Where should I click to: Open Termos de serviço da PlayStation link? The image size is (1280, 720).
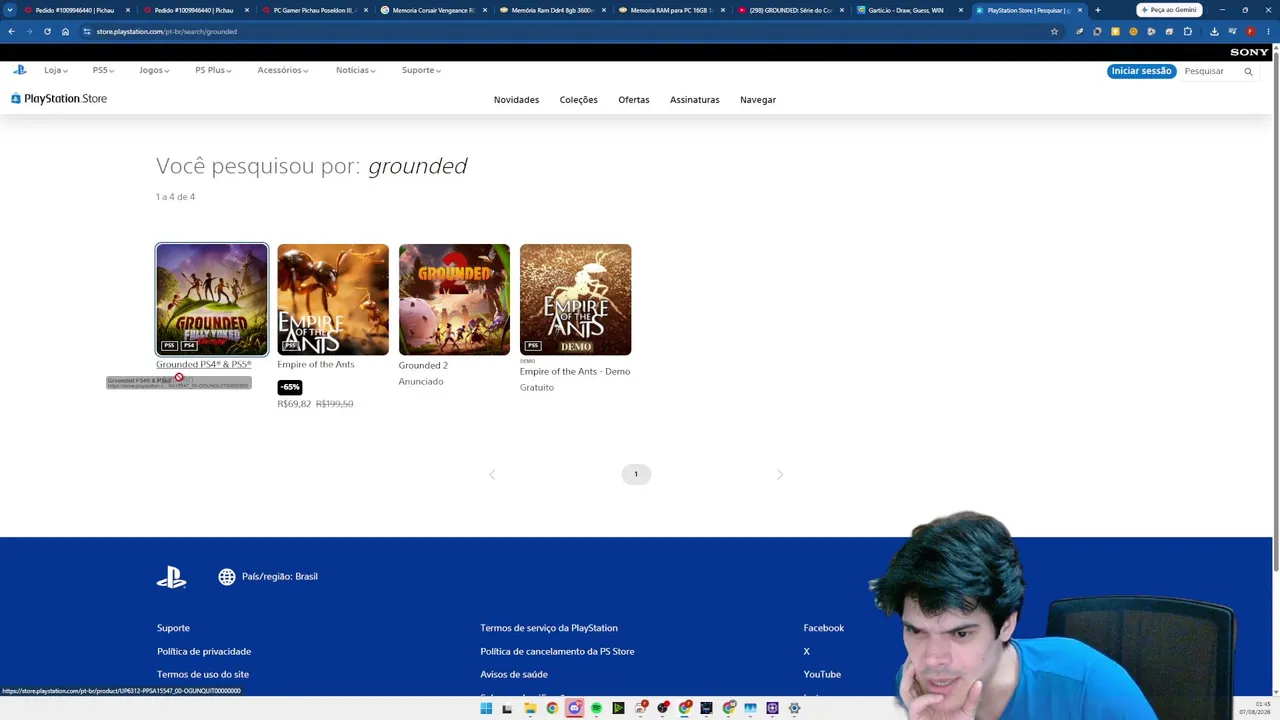[x=549, y=628]
